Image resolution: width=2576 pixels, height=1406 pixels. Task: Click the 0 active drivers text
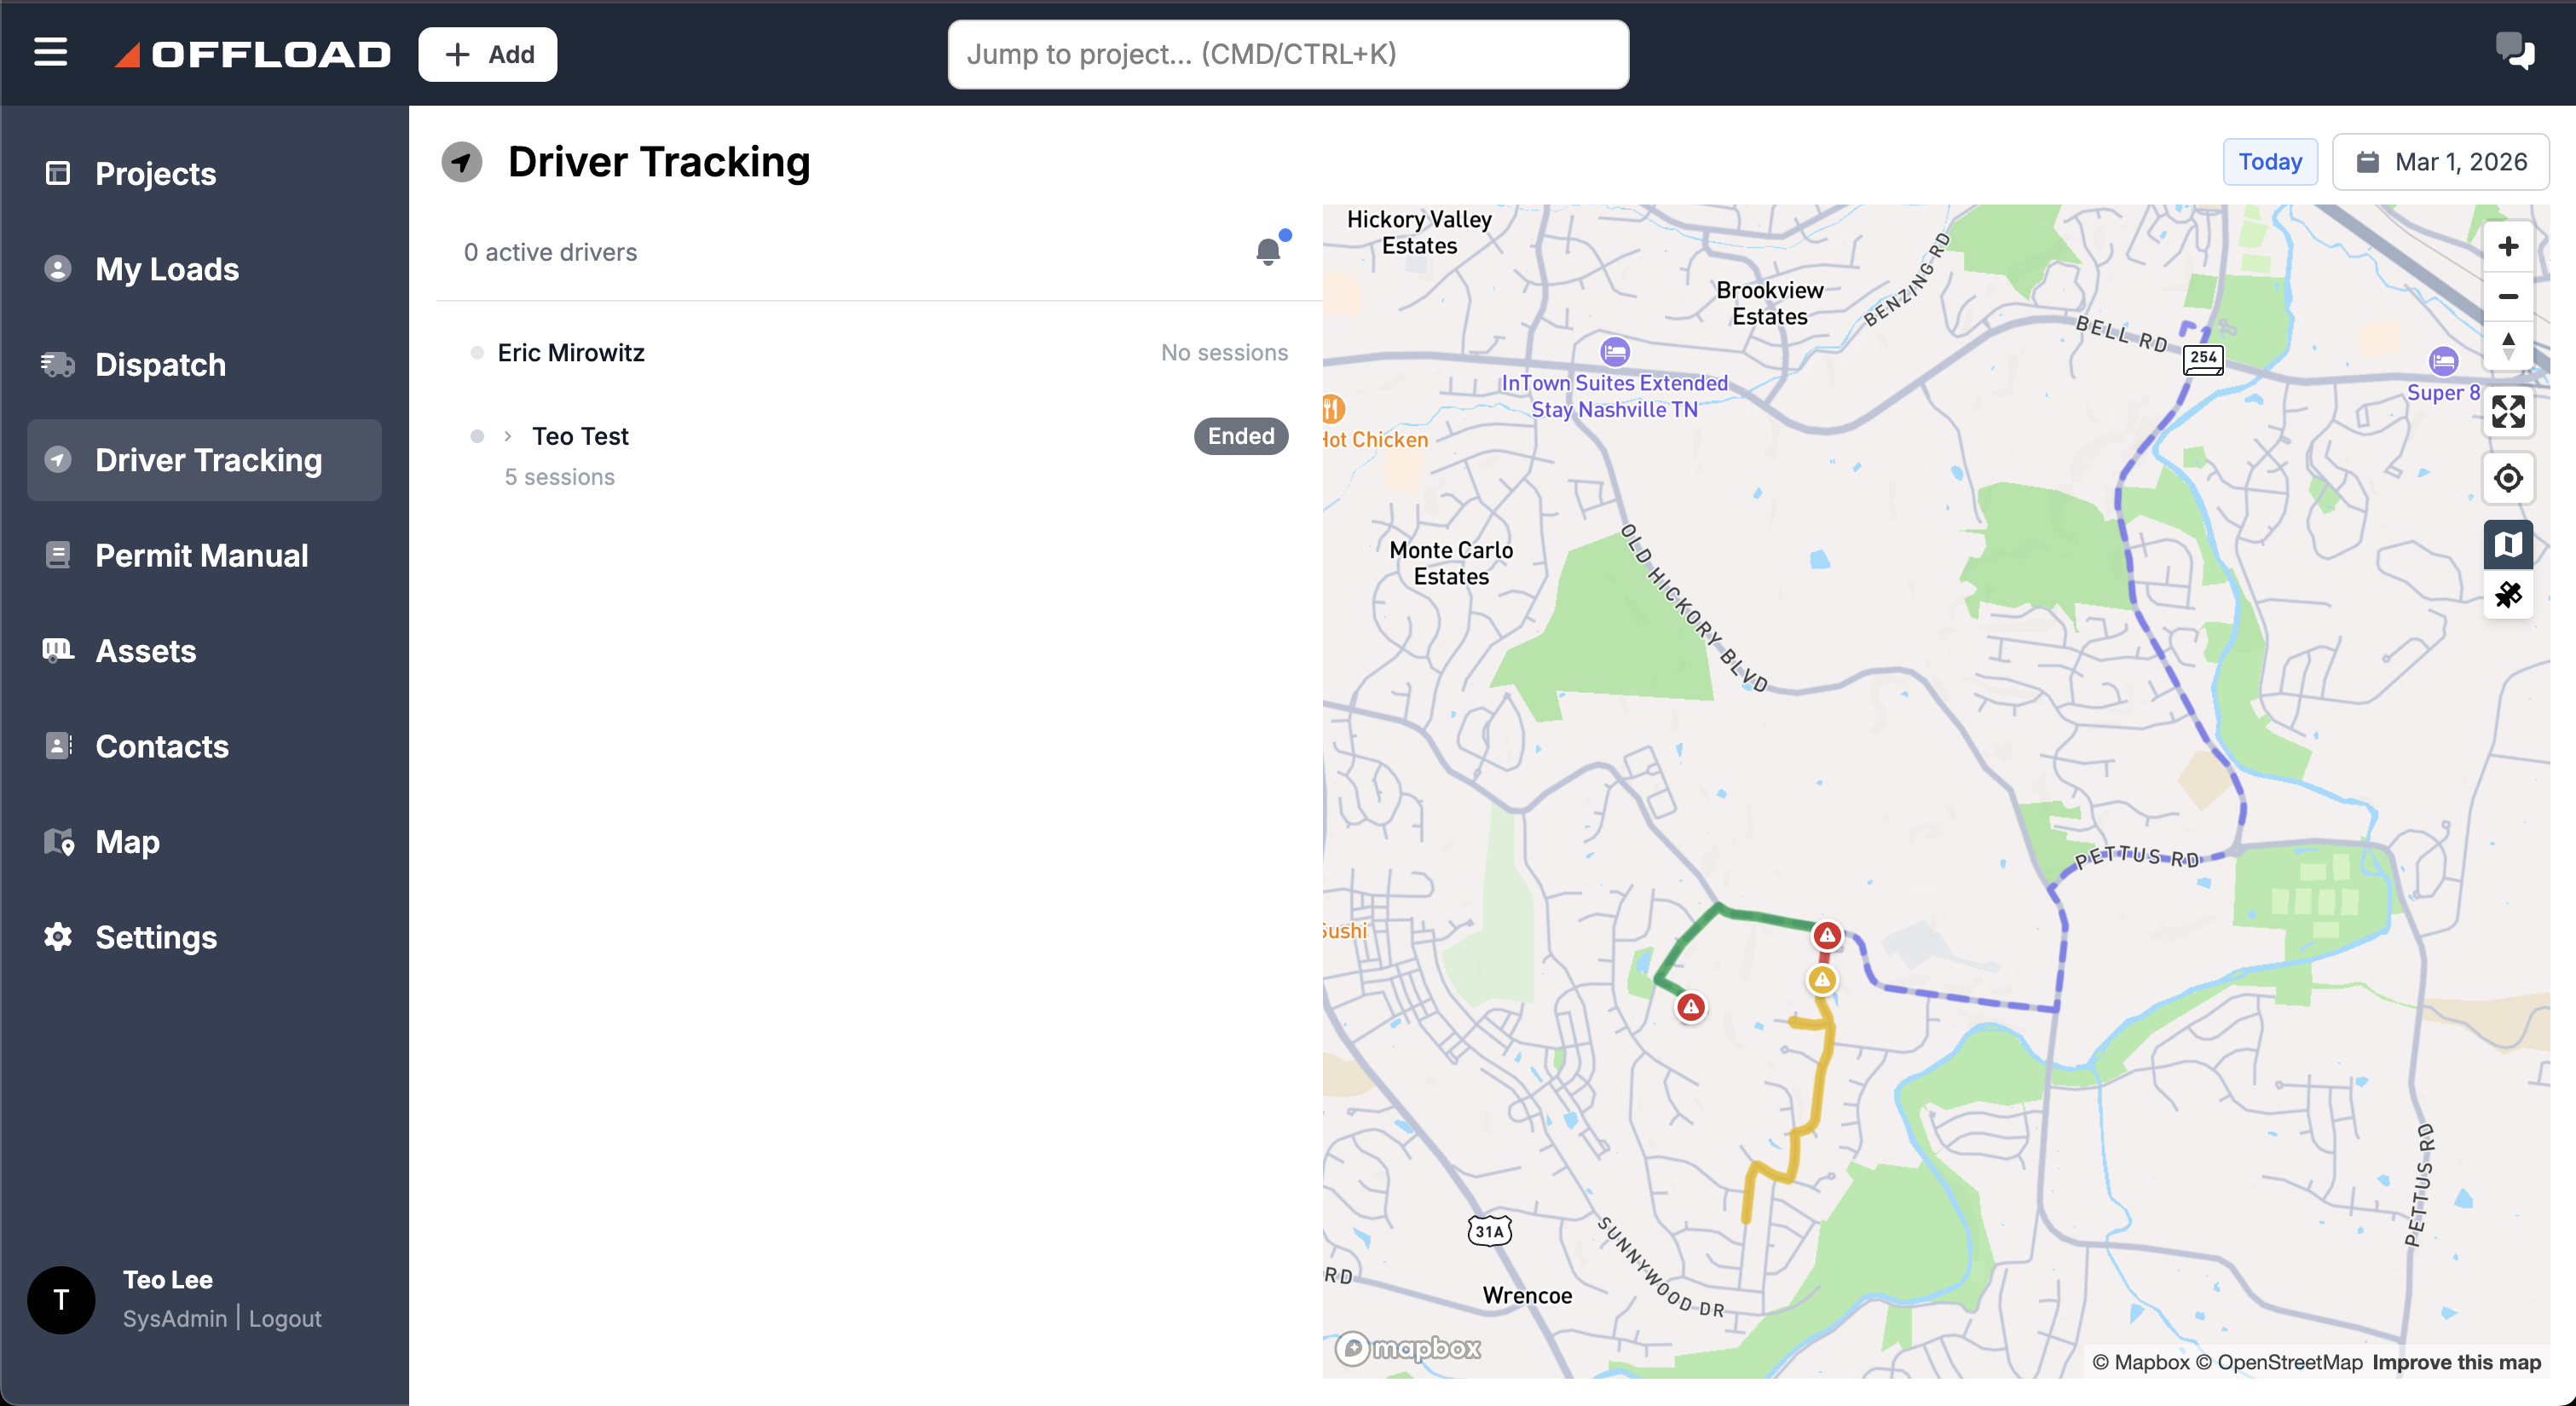tap(550, 252)
